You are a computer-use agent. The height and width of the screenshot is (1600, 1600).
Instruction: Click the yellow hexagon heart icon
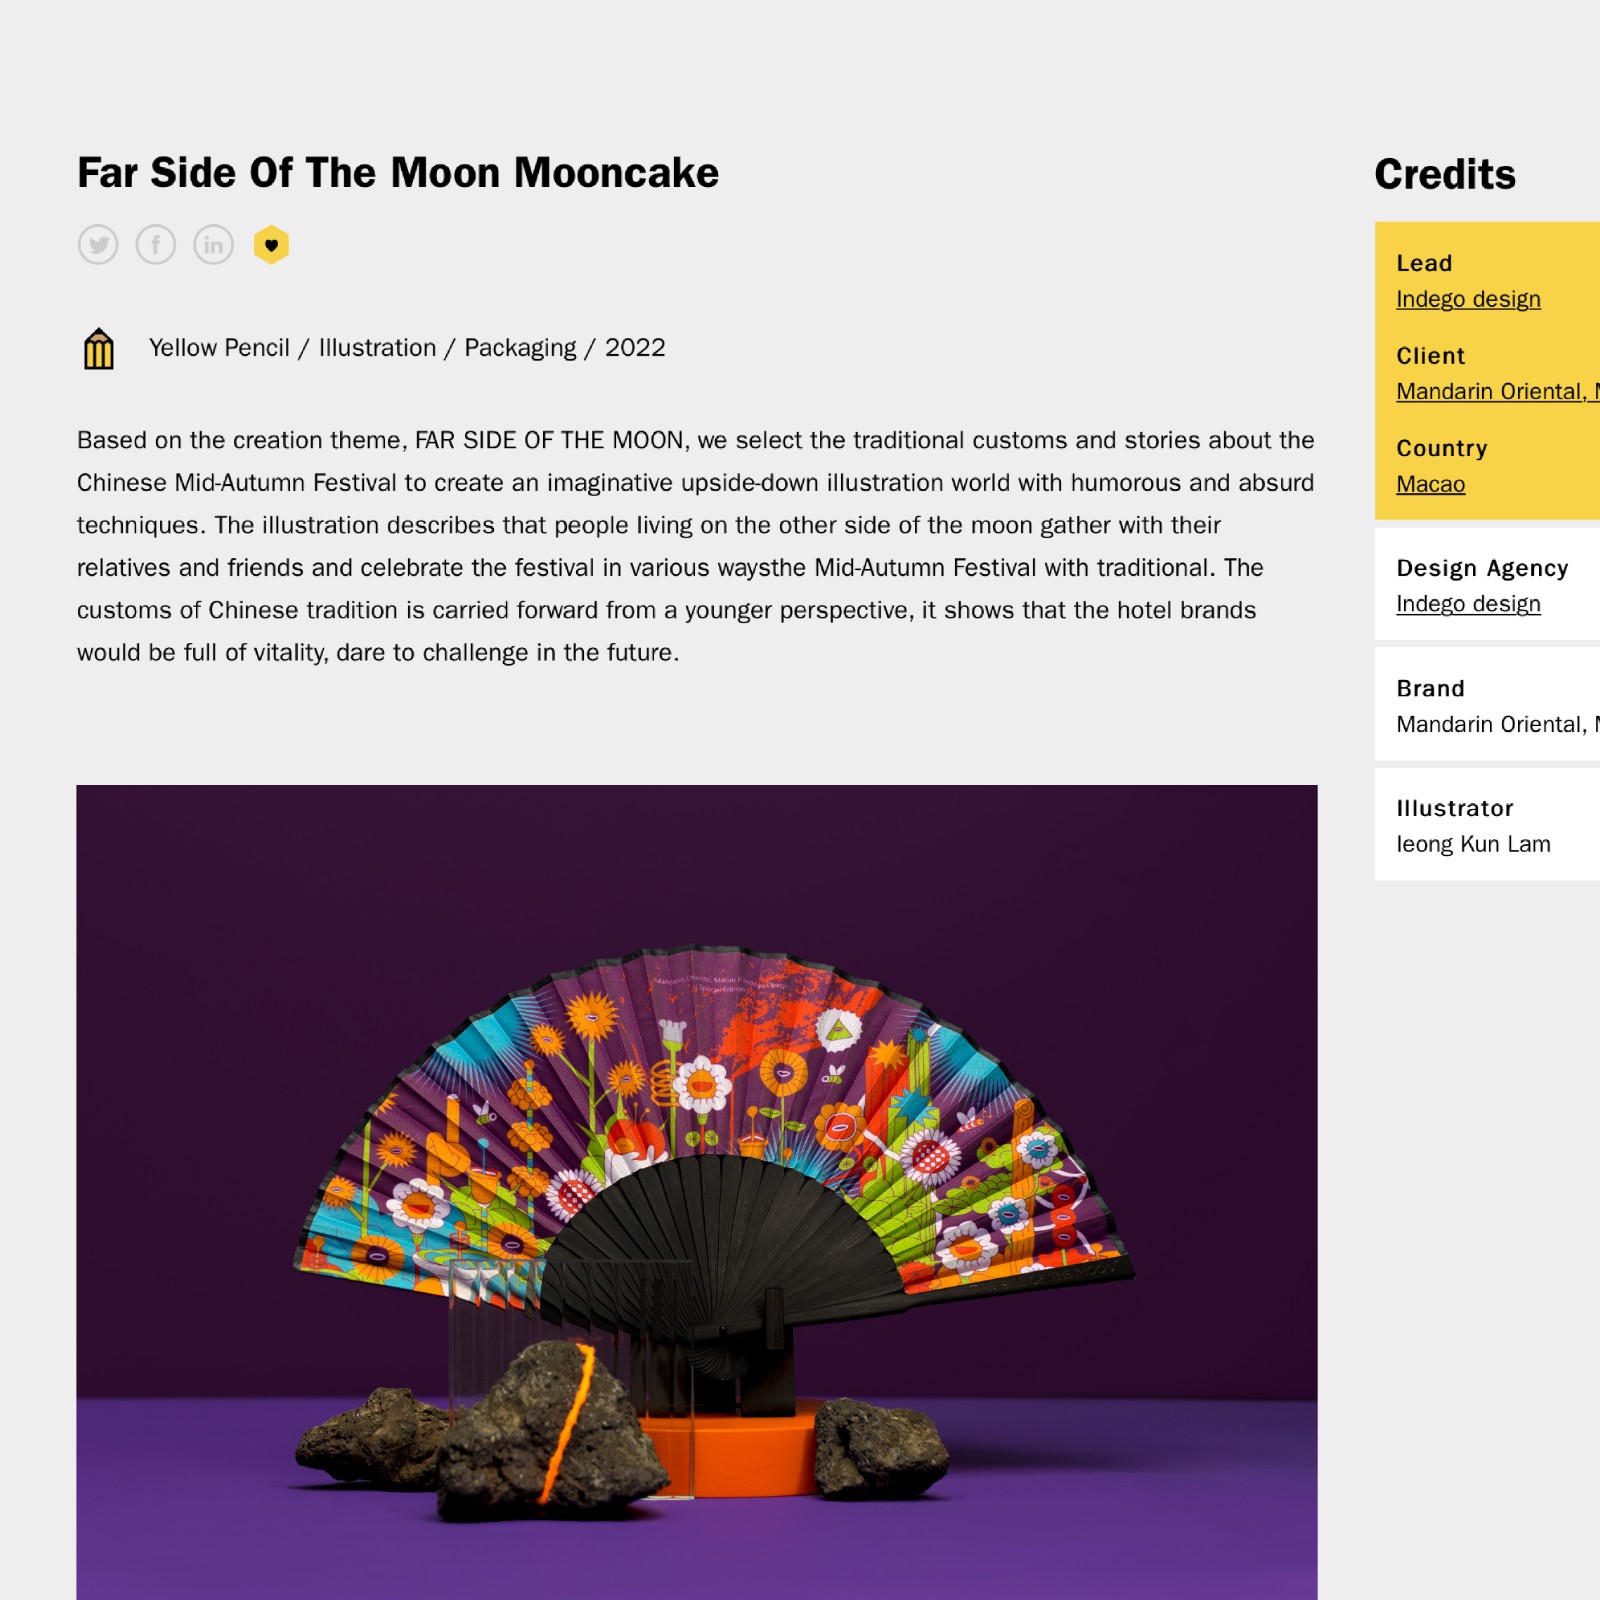(x=271, y=245)
